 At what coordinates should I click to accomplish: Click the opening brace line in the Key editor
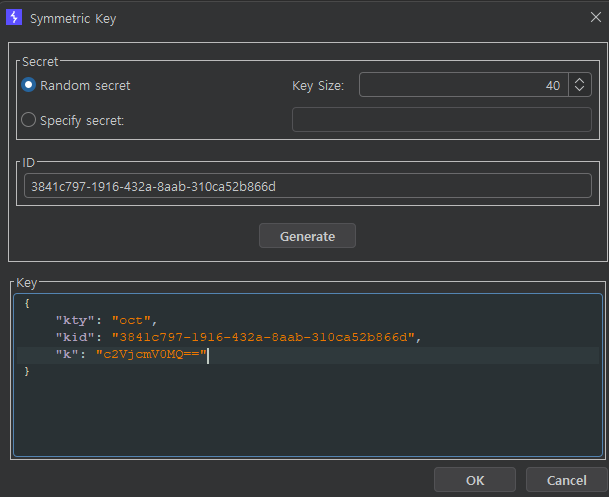coord(28,303)
